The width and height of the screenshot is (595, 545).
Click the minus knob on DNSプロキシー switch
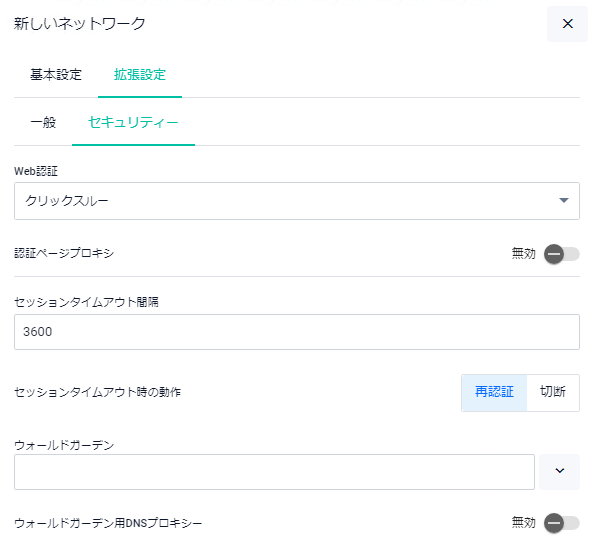(554, 523)
